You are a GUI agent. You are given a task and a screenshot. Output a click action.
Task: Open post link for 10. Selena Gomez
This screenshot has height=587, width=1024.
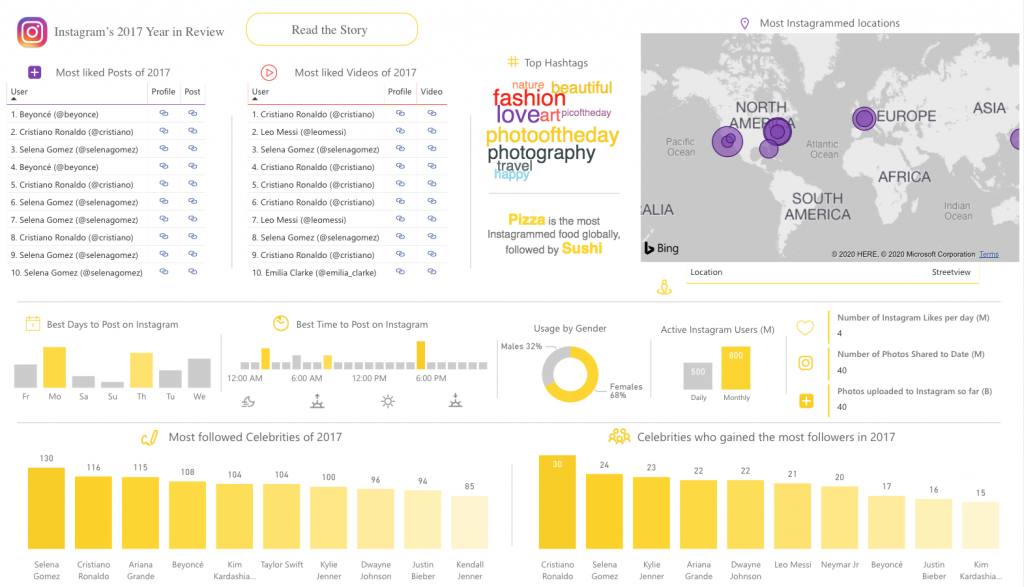[193, 272]
